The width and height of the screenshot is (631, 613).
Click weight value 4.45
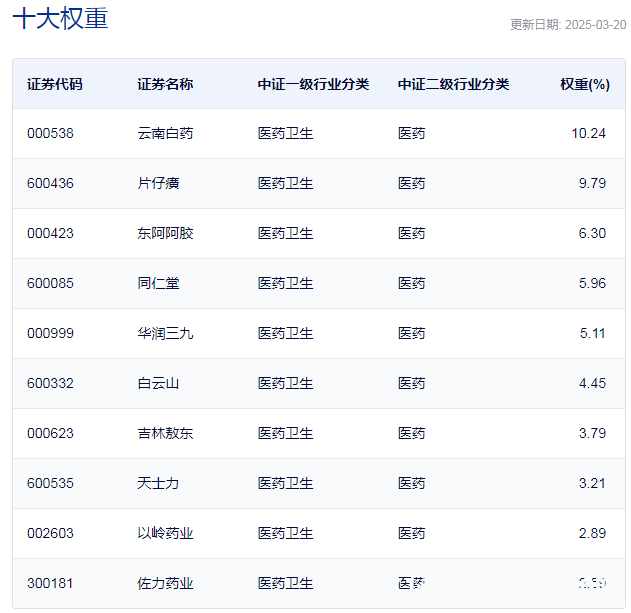click(x=592, y=383)
